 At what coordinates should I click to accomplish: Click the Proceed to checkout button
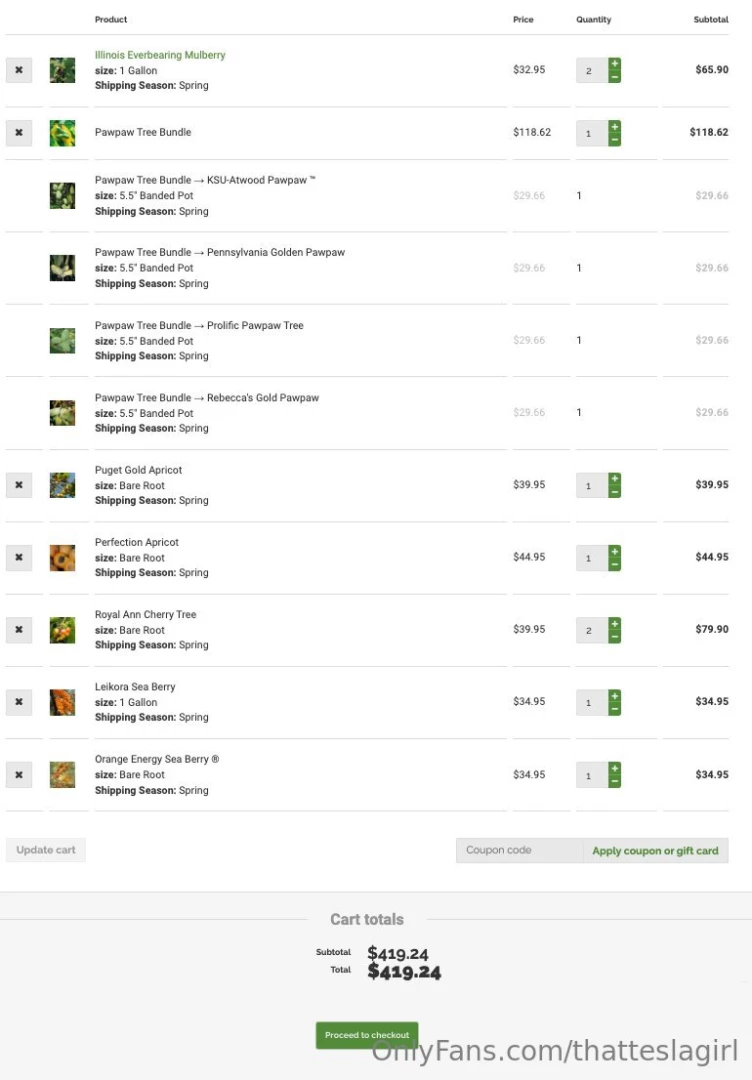pyautogui.click(x=367, y=1035)
